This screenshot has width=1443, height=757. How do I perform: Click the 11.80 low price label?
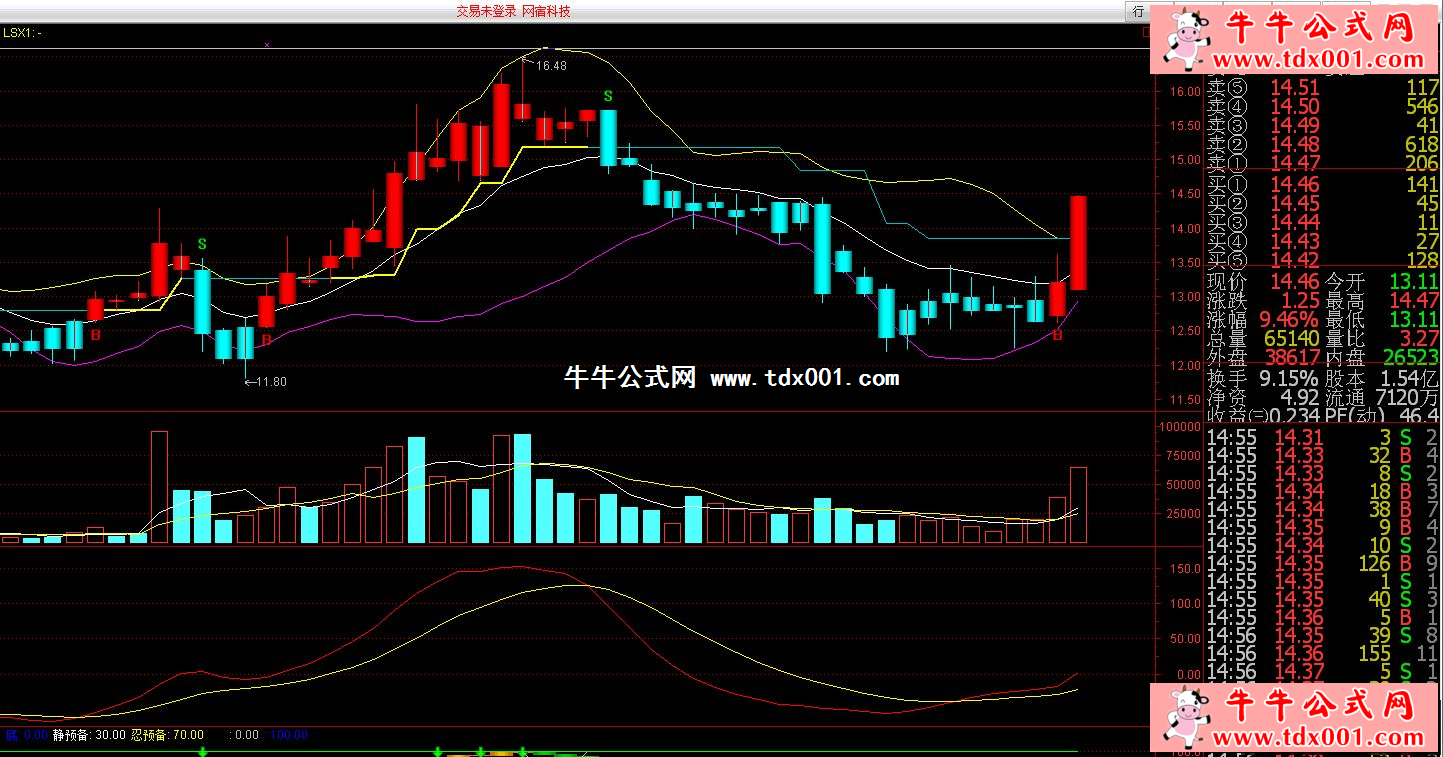271,382
